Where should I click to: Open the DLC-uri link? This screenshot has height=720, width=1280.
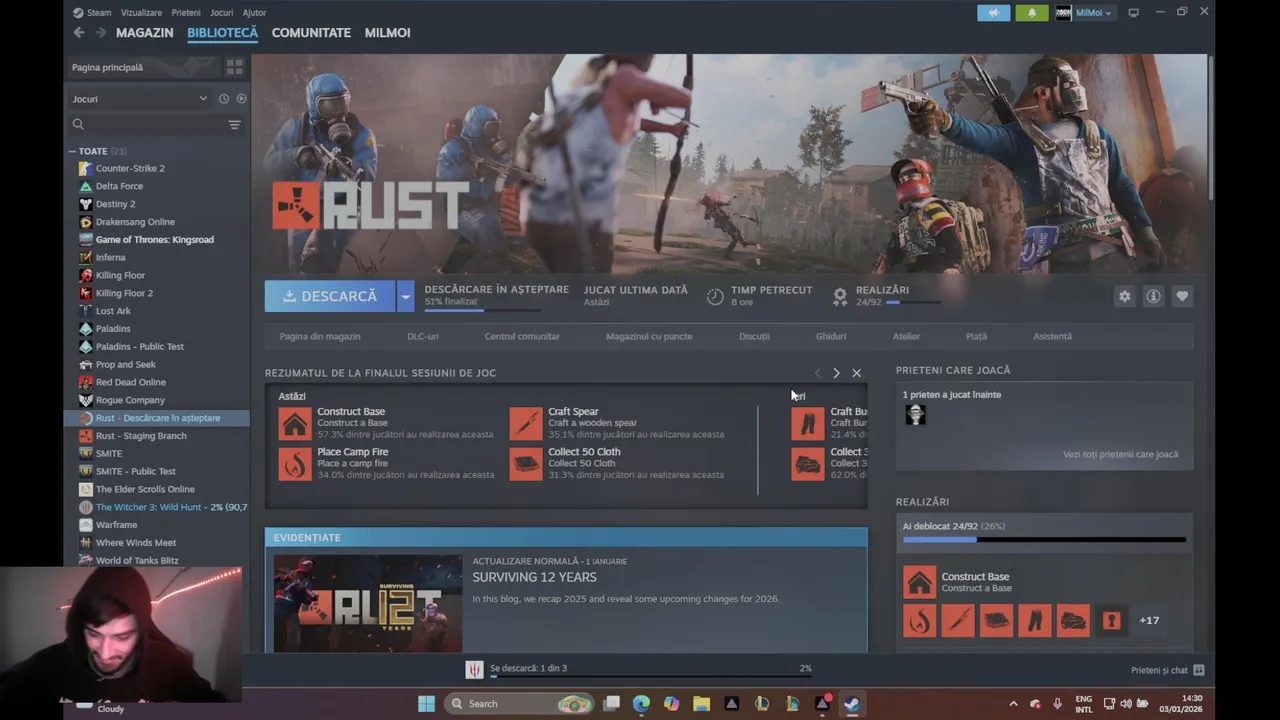pyautogui.click(x=423, y=336)
